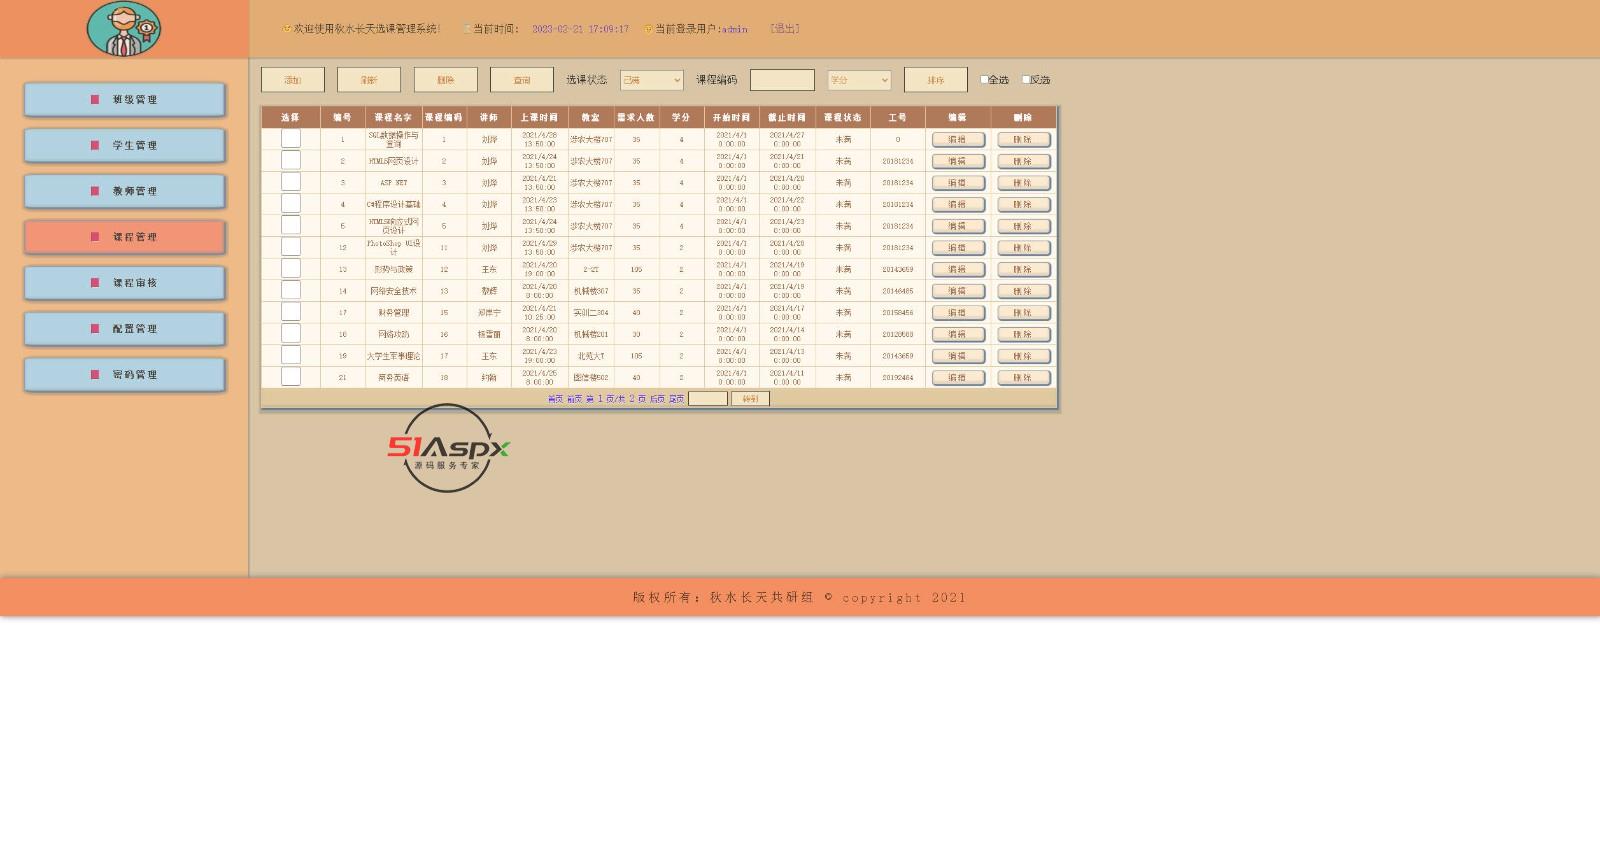Screen dimensions: 1600x841
Task: Click the 退出 logout link
Action: [785, 29]
